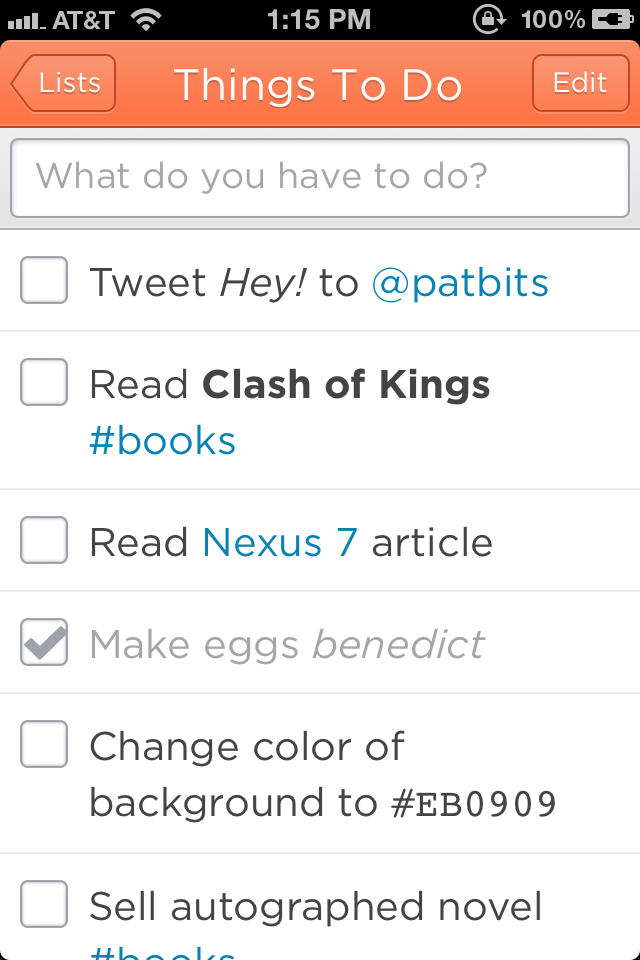This screenshot has height=960, width=640.
Task: Tap the Edit button
Action: (x=581, y=83)
